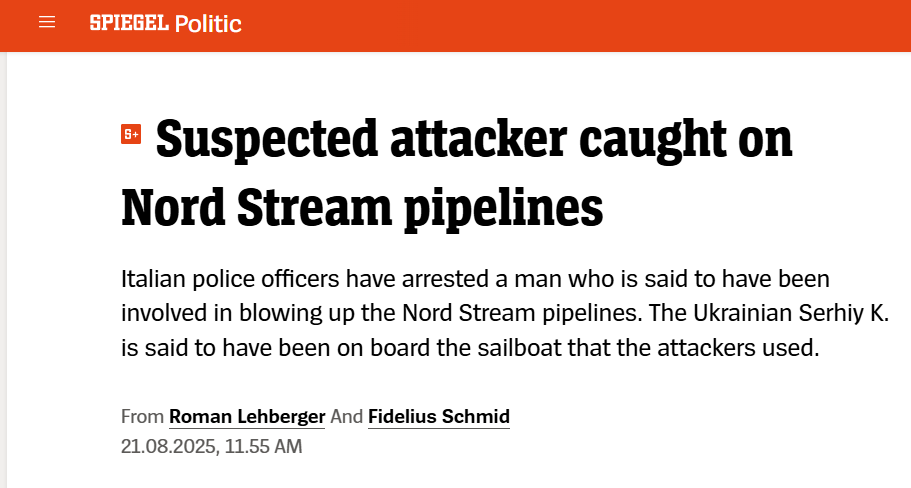Open the hamburger navigation menu
The width and height of the screenshot is (911, 488).
[x=47, y=22]
